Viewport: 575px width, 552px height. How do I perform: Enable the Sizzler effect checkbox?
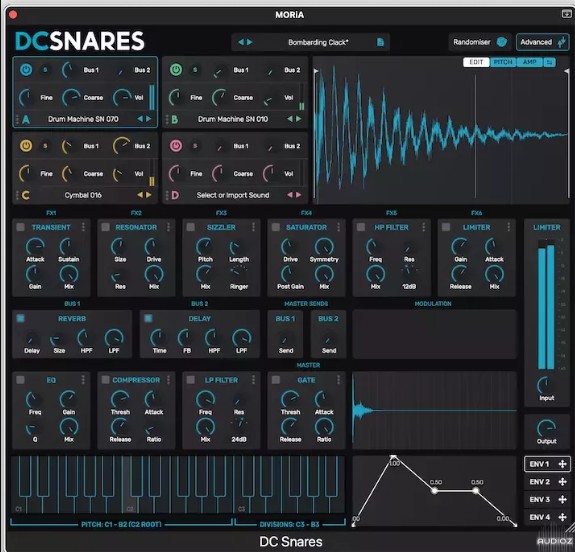191,227
